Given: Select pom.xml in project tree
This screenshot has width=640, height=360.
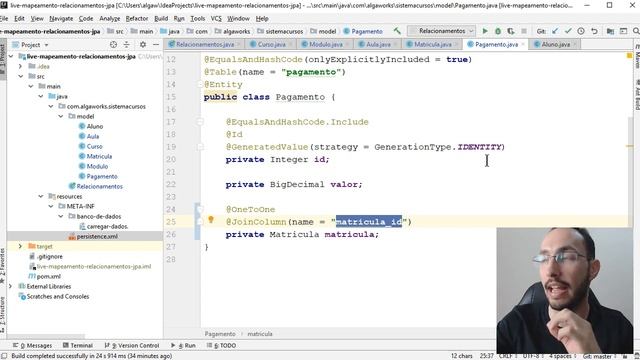Looking at the screenshot, I should (x=49, y=276).
